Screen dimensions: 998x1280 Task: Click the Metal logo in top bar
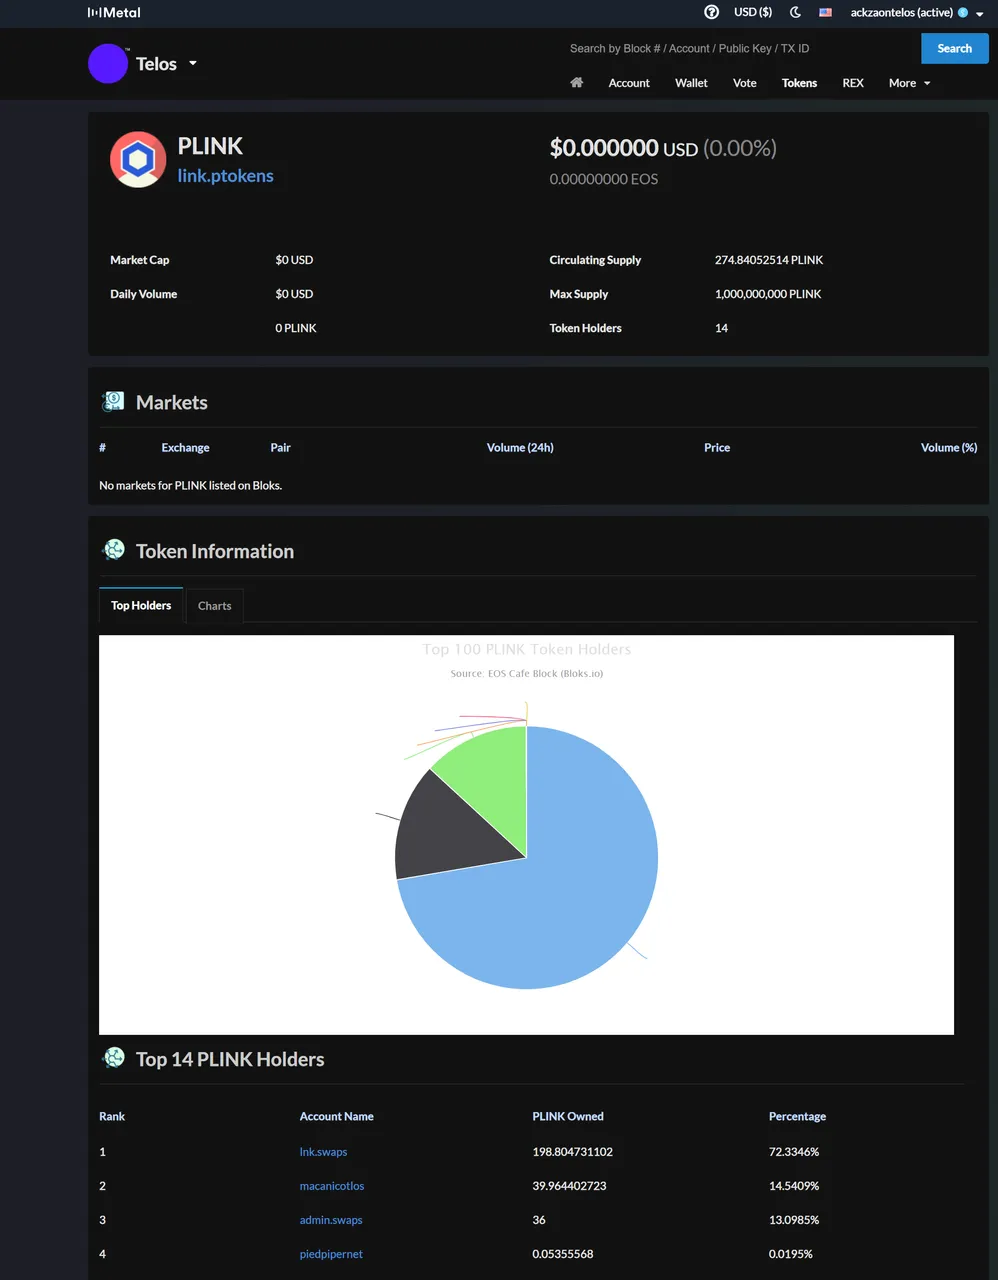[x=114, y=13]
